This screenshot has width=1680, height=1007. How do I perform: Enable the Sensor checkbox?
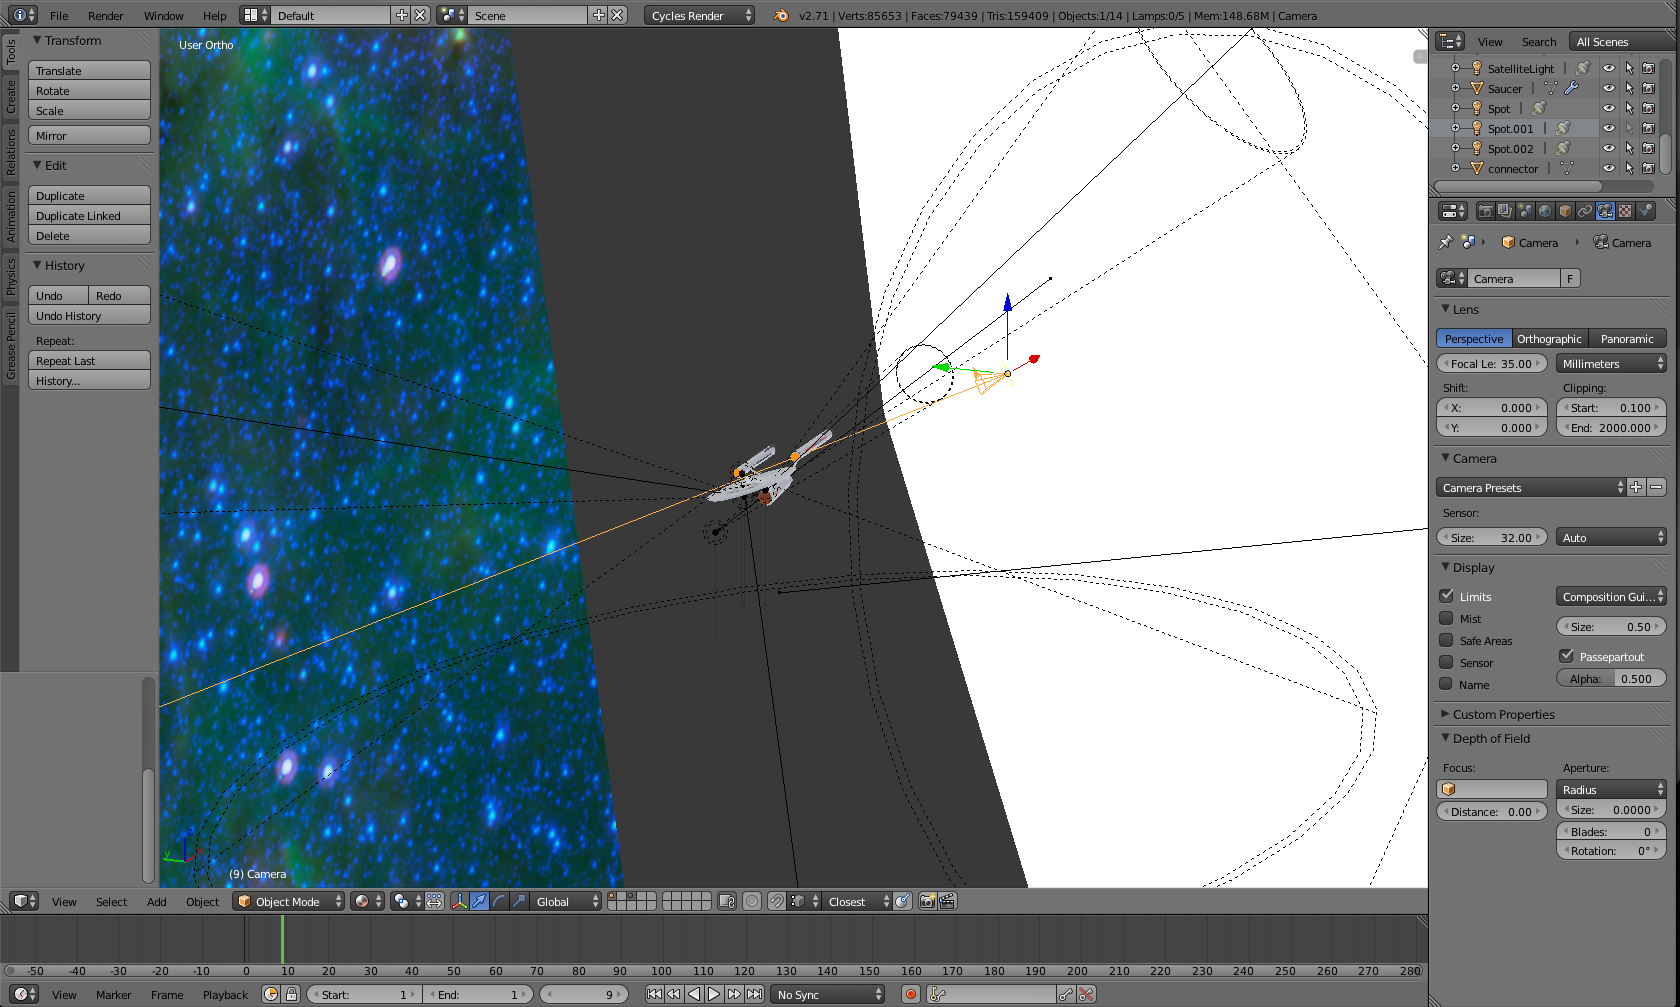click(1446, 662)
